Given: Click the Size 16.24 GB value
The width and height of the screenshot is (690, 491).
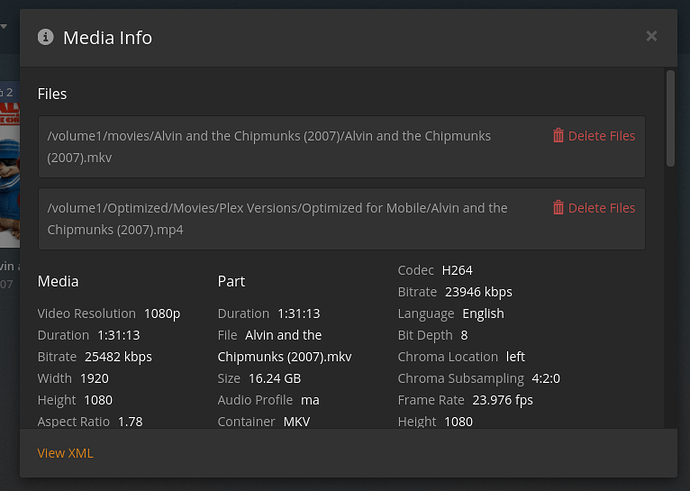Looking at the screenshot, I should (x=275, y=378).
